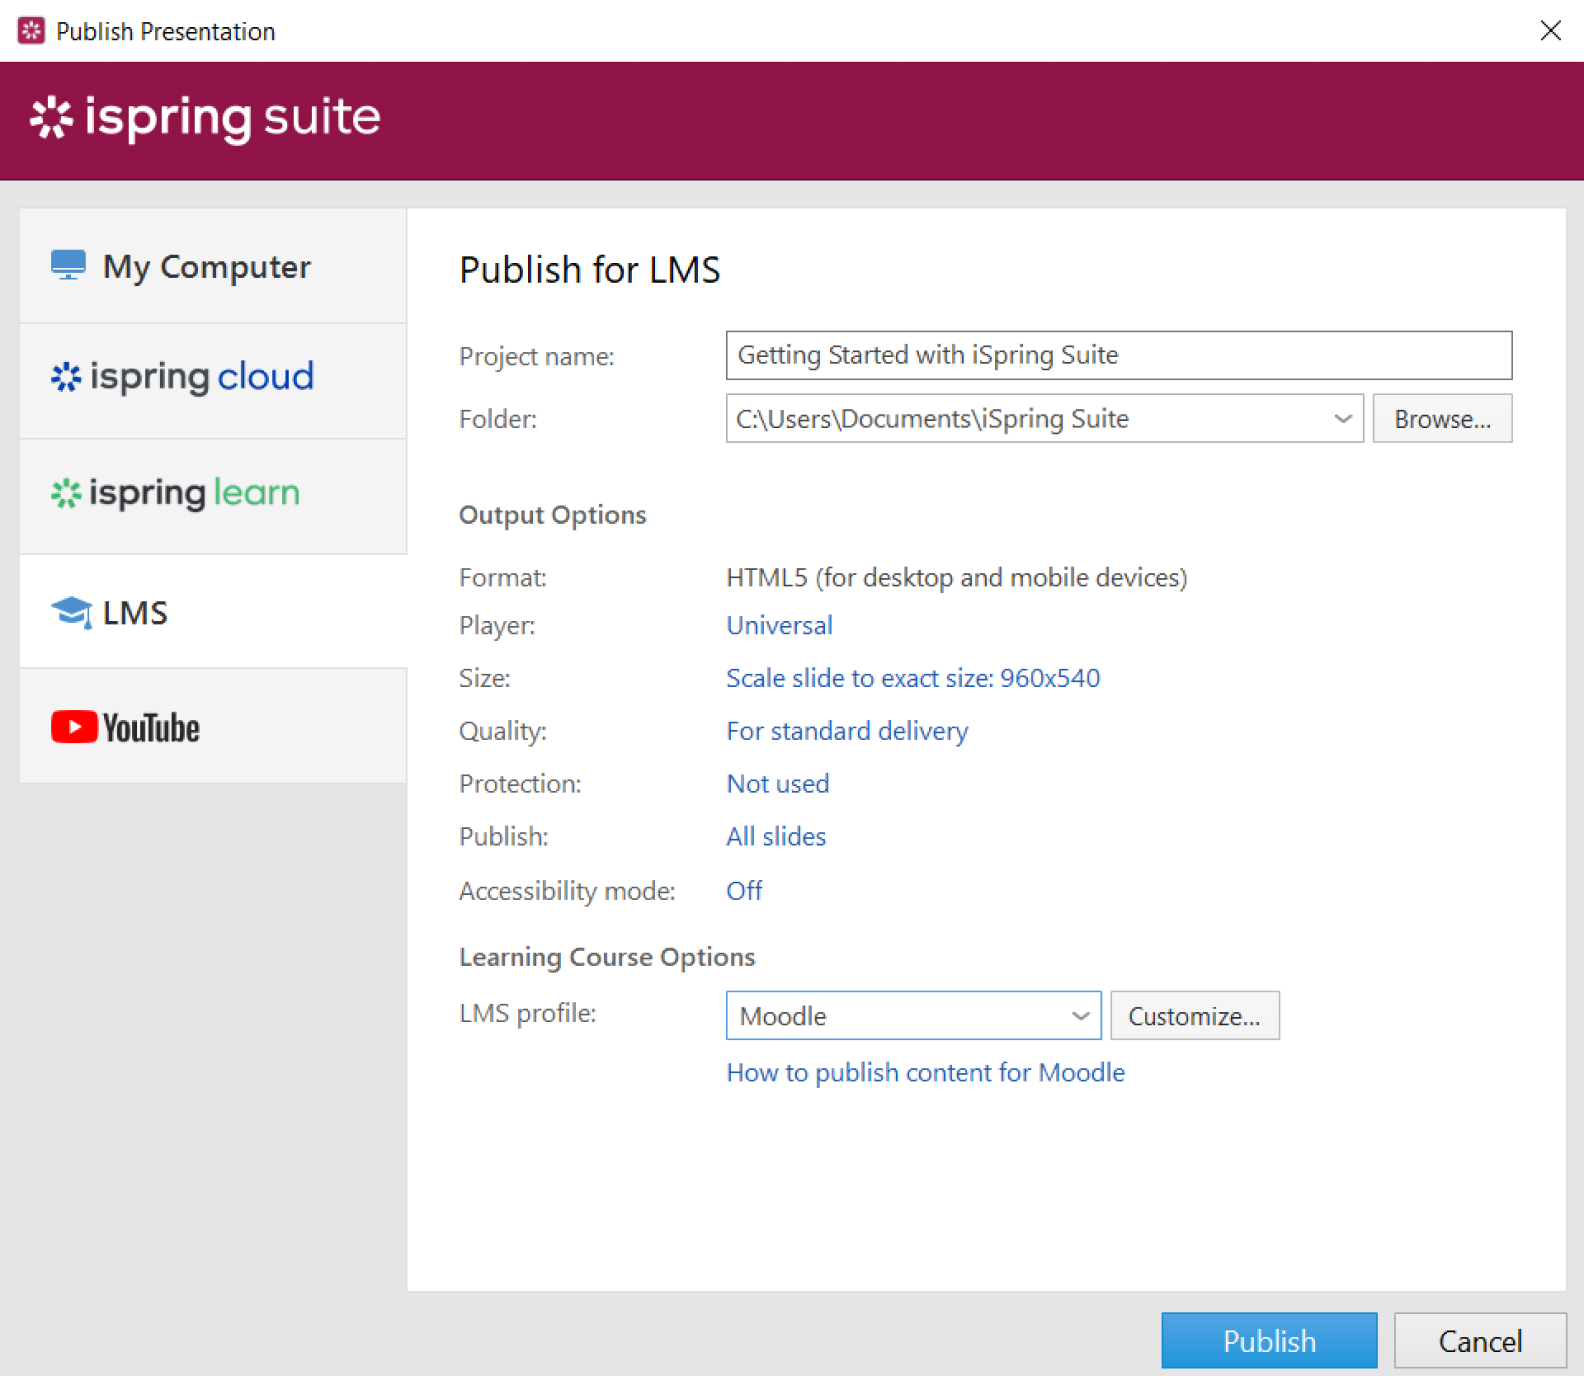Click the iSpring Suite logo in banner
This screenshot has width=1584, height=1376.
[x=205, y=118]
